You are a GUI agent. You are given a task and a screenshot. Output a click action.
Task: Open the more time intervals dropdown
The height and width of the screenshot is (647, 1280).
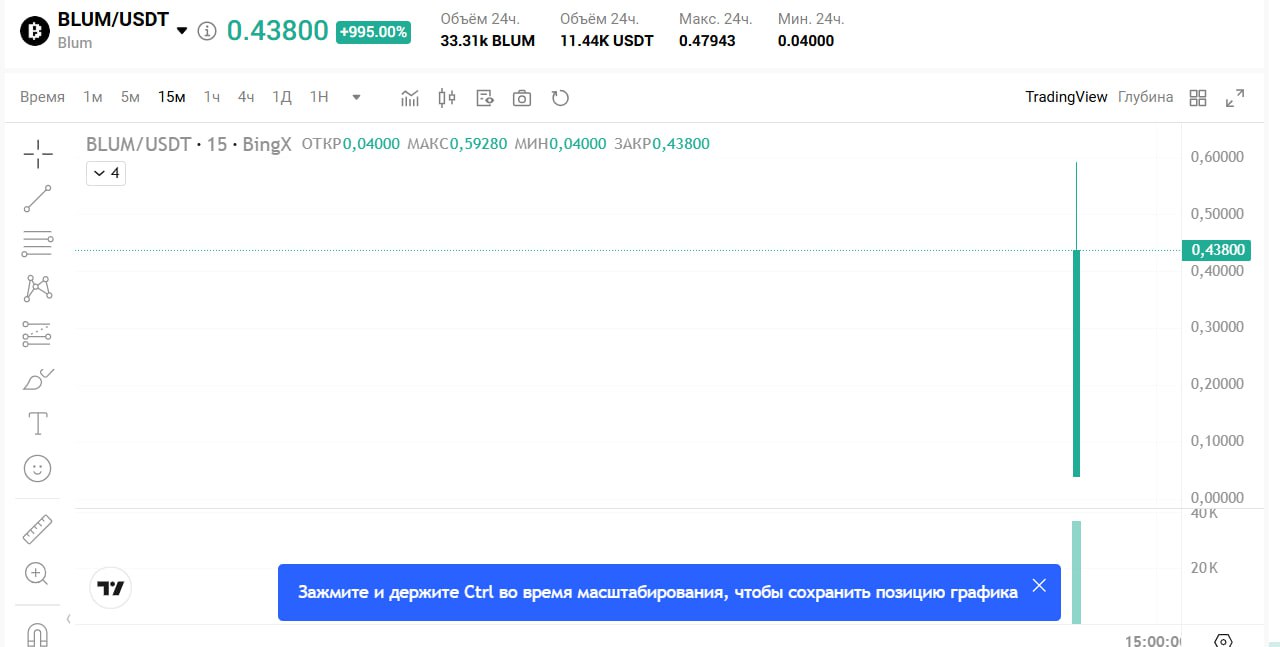pos(357,97)
